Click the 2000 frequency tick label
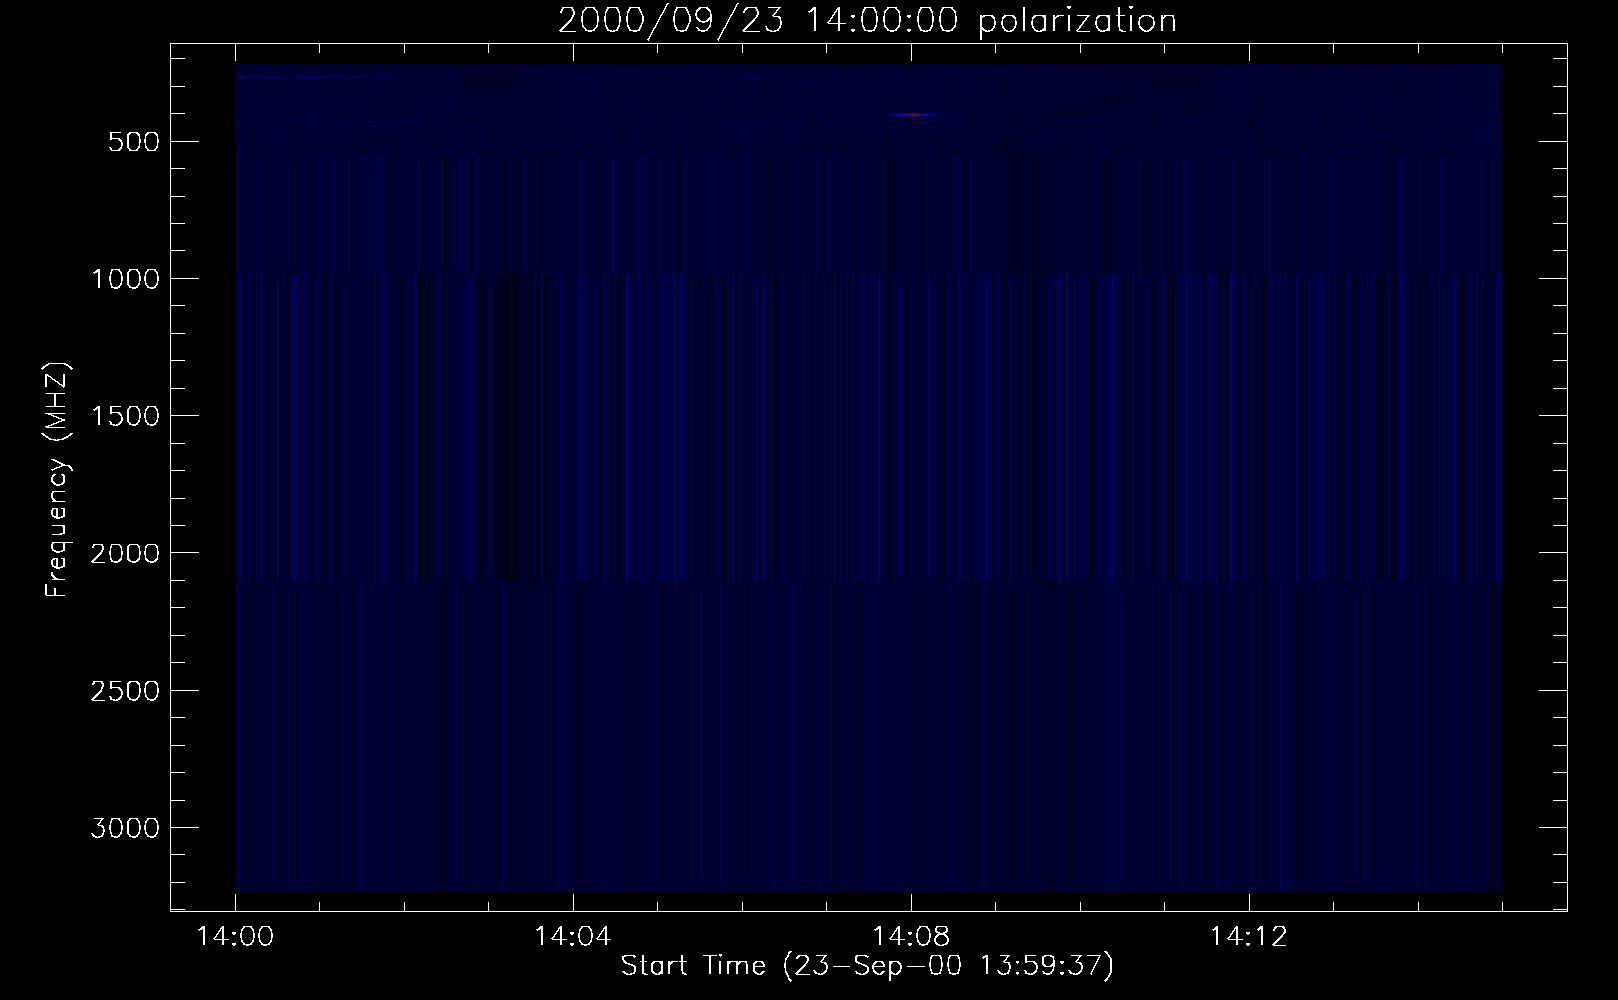Image resolution: width=1618 pixels, height=1000 pixels. click(125, 553)
